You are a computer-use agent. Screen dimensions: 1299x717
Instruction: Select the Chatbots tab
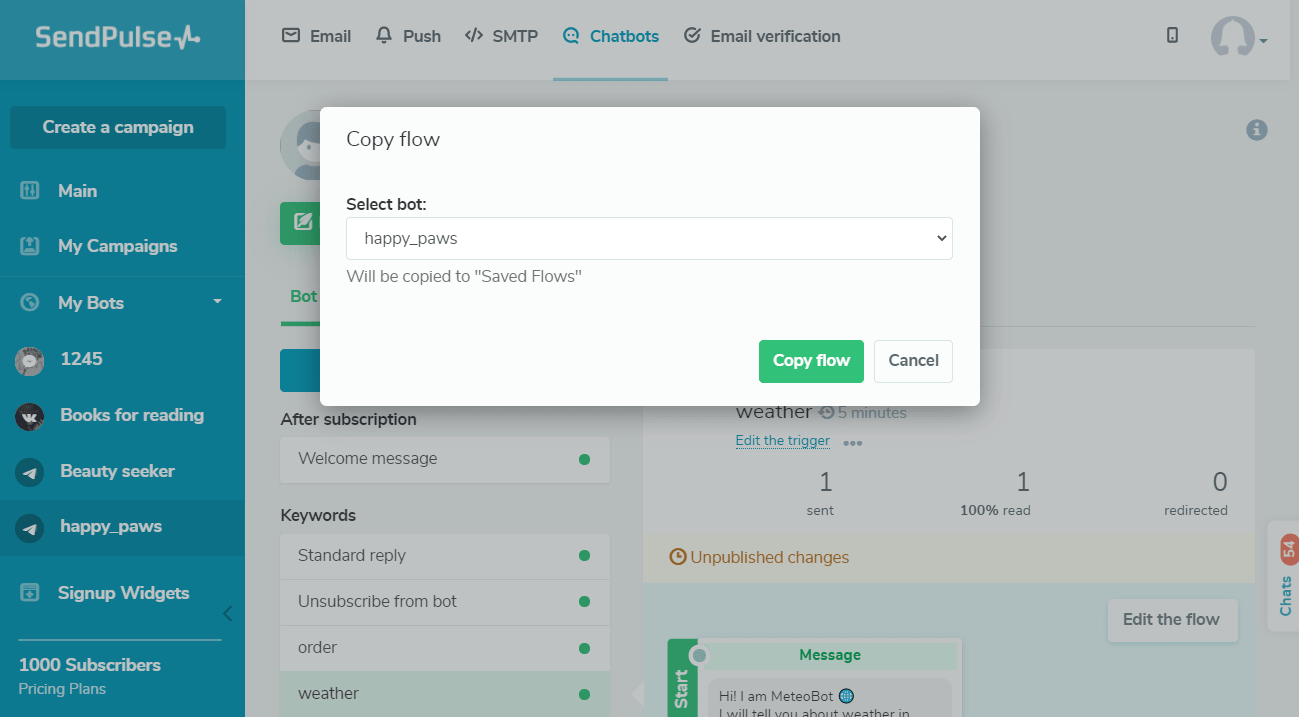[x=611, y=36]
